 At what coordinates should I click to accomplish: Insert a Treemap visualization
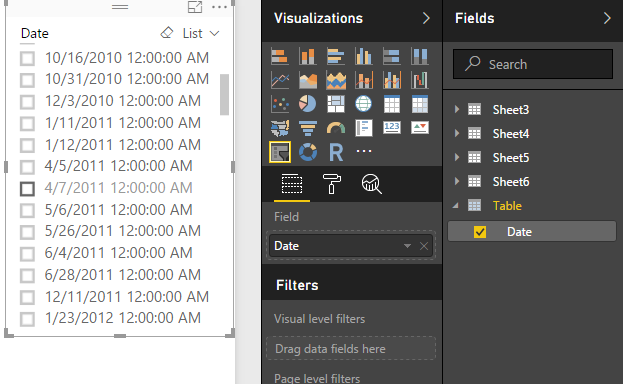pyautogui.click(x=336, y=104)
